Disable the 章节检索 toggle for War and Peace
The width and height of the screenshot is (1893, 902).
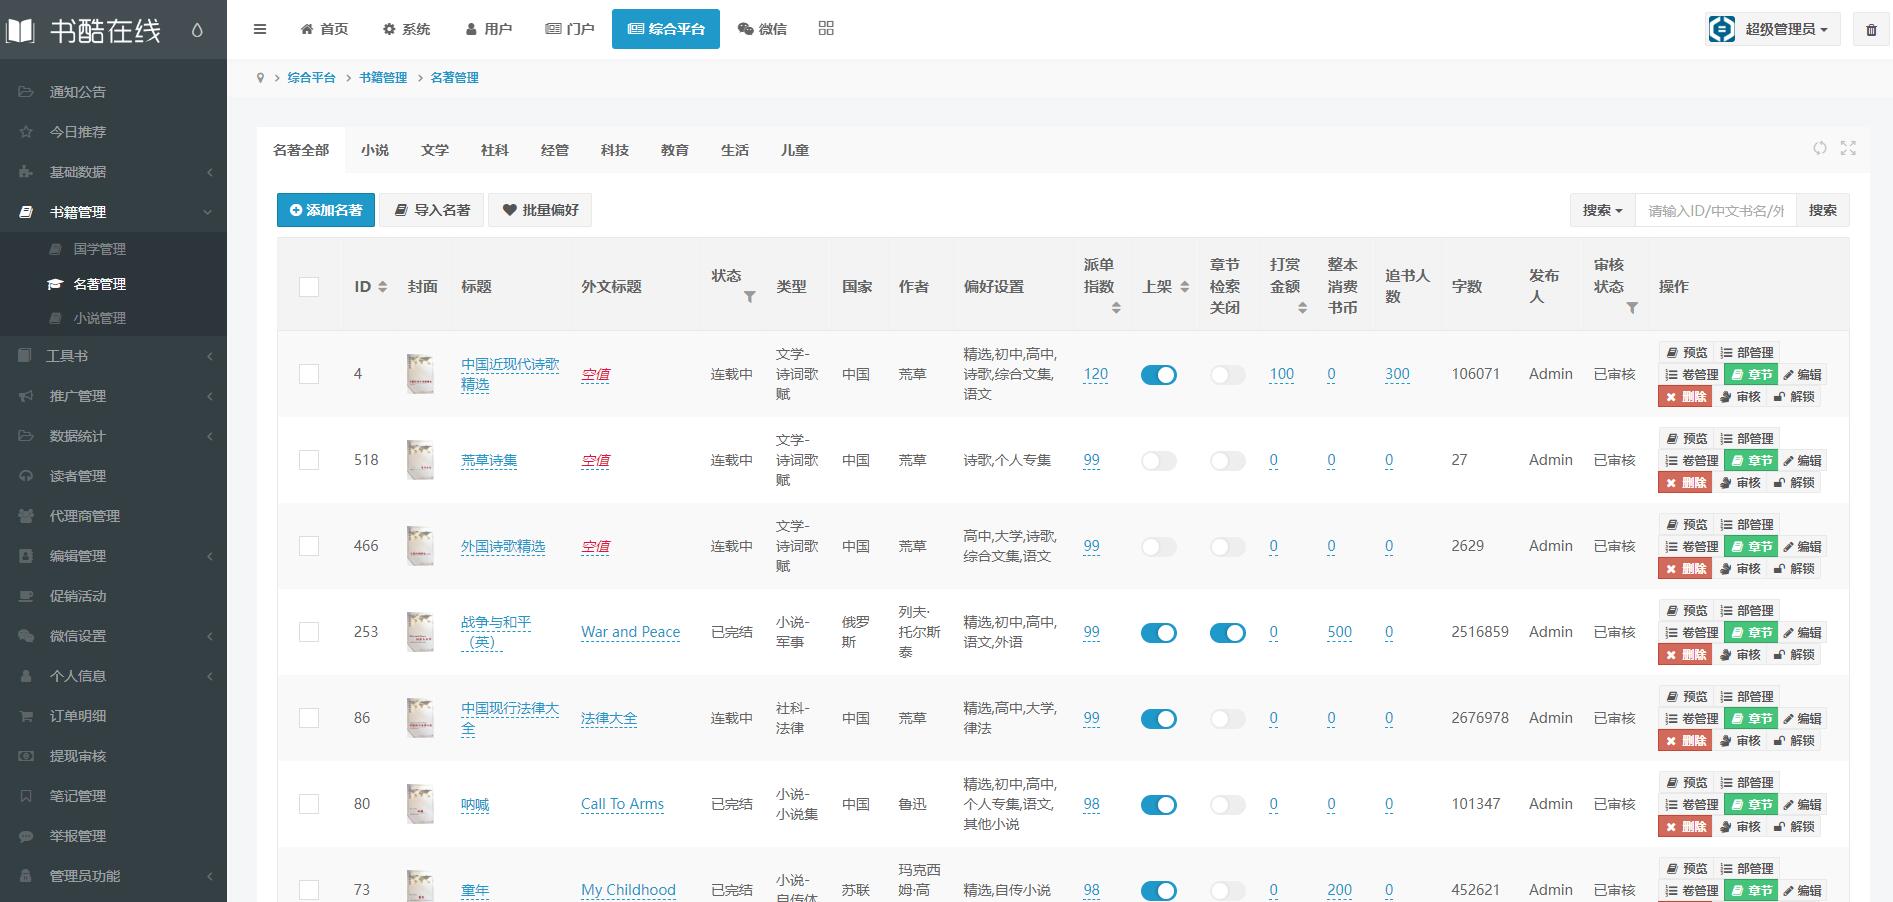click(1227, 632)
